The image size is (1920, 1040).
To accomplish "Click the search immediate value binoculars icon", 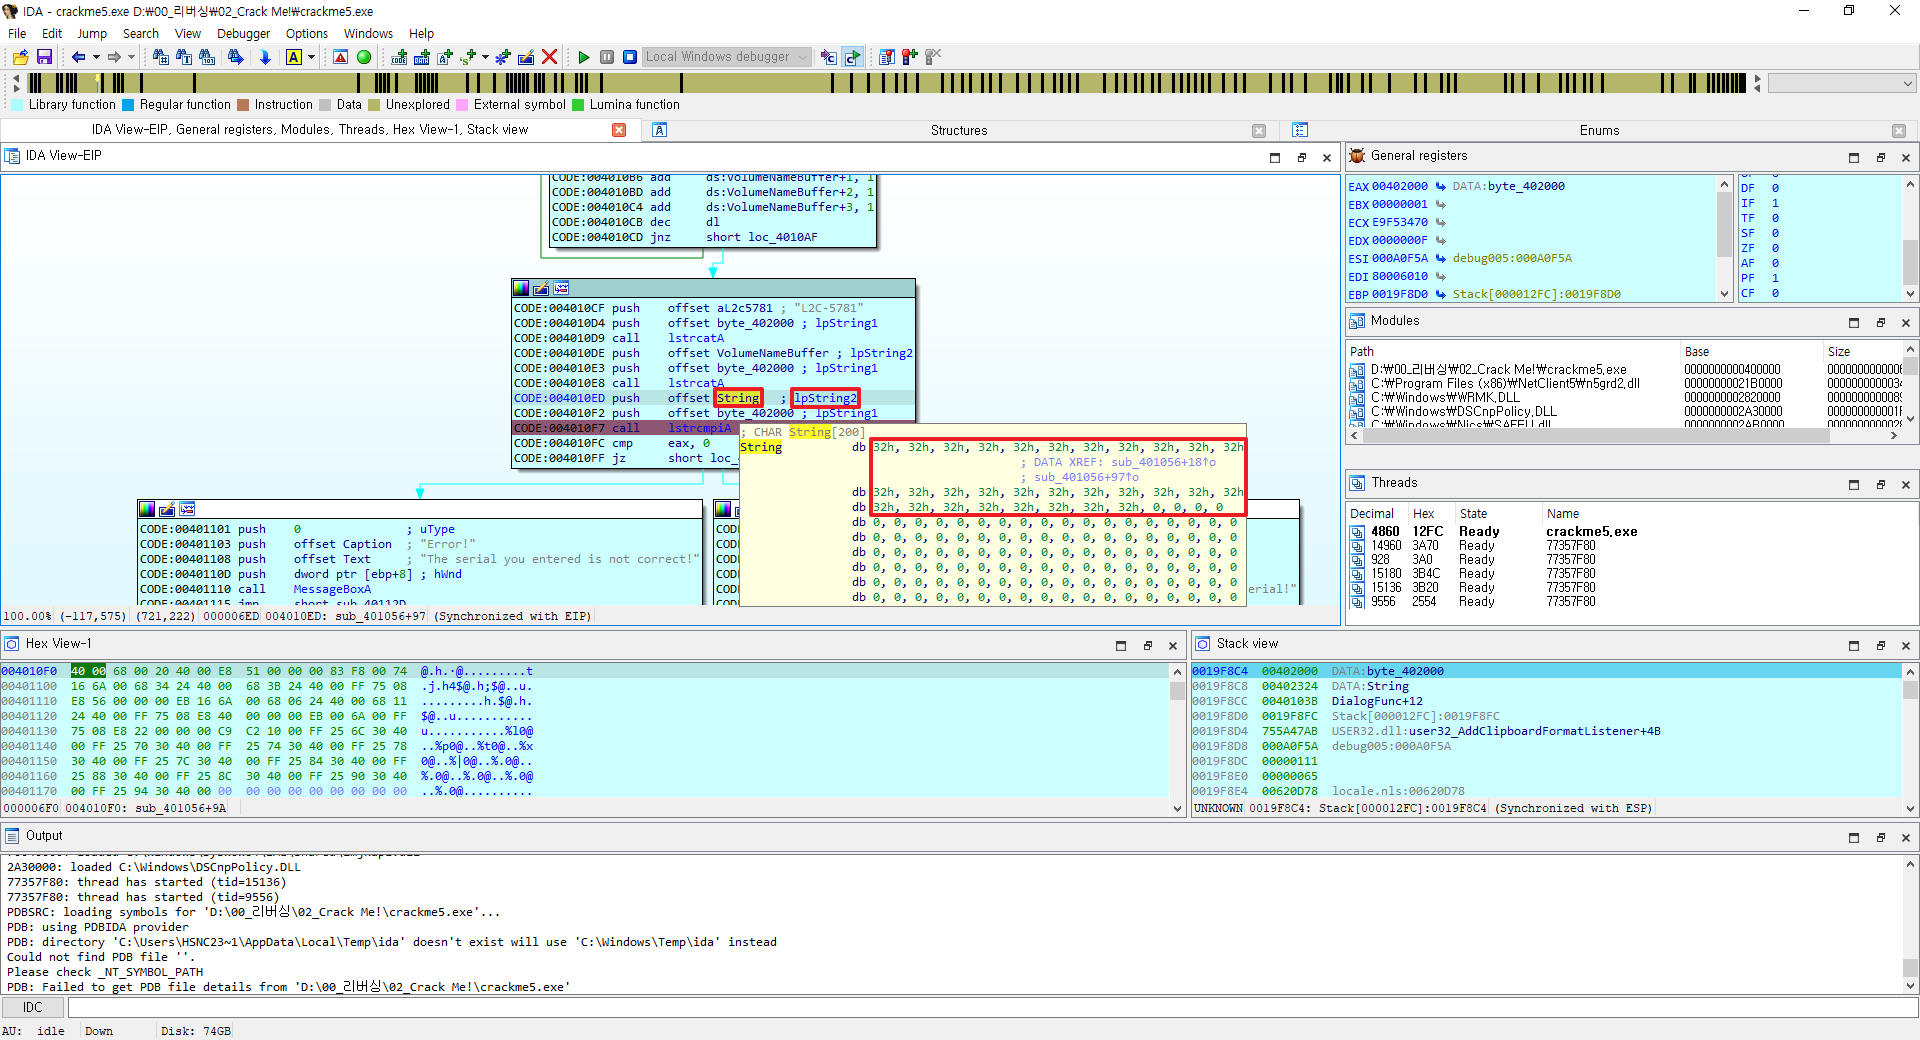I will point(160,57).
